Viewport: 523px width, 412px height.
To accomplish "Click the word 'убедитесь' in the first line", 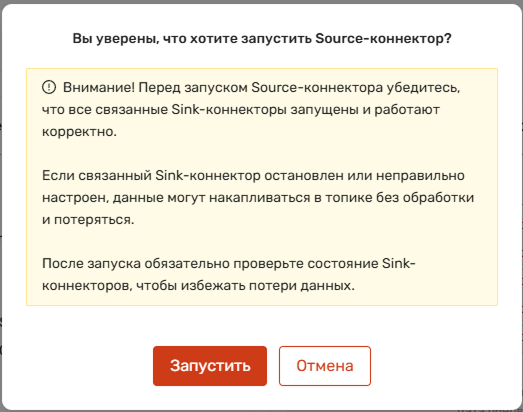I will pyautogui.click(x=423, y=87).
